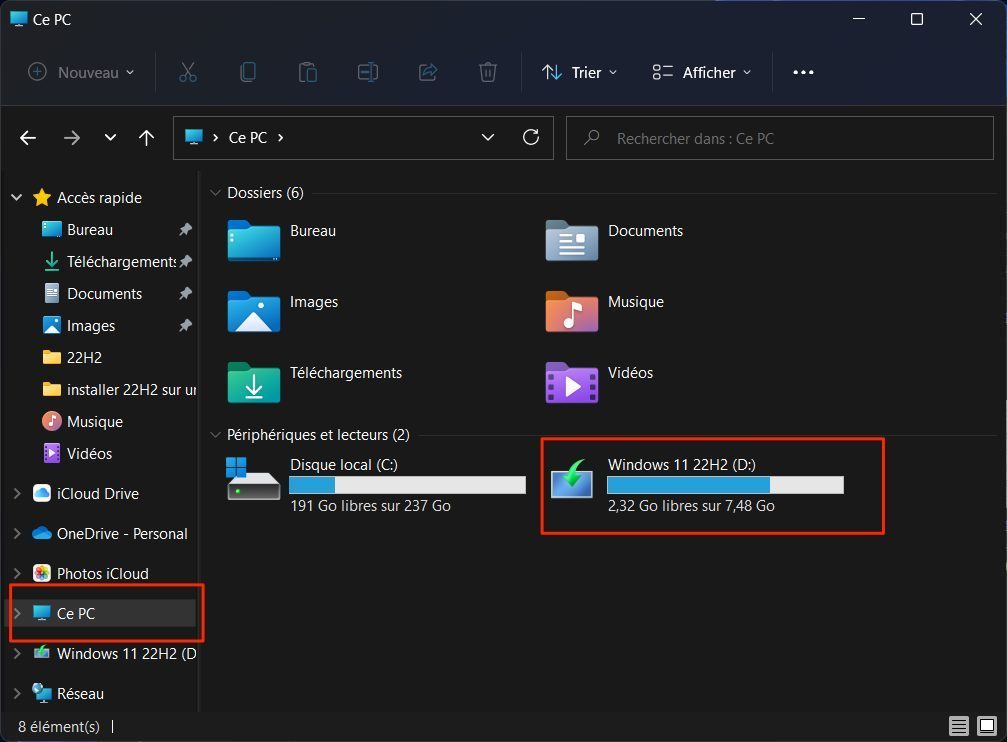This screenshot has height=742, width=1007.
Task: Open the Téléchargements folder in Dossiers
Action: coord(254,382)
